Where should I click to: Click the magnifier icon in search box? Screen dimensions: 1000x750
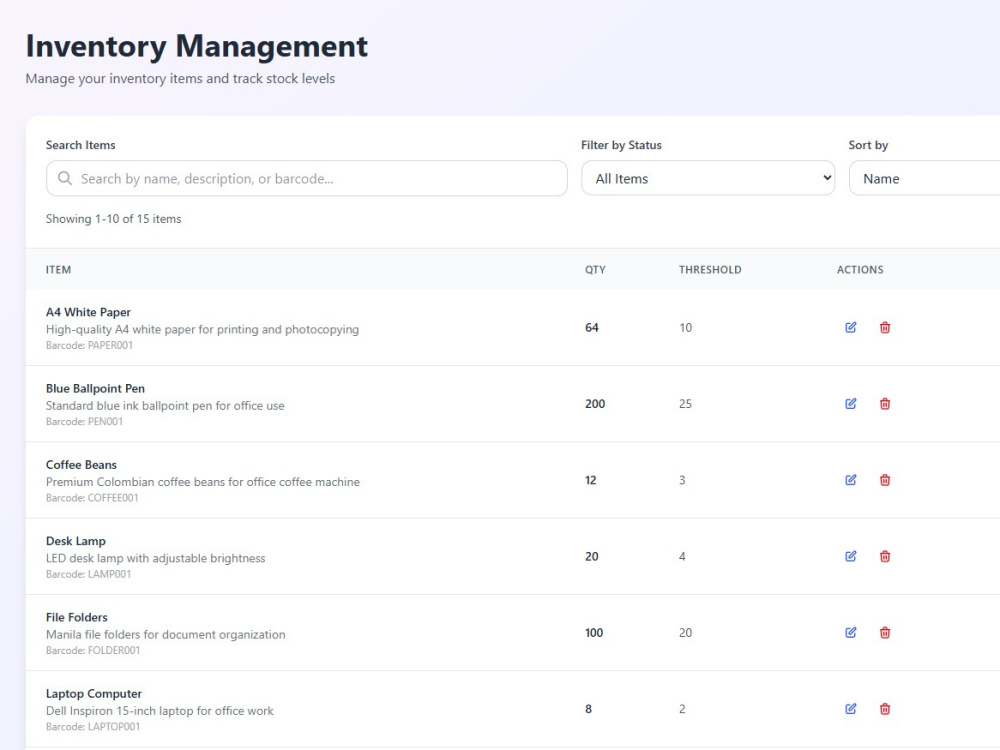pyautogui.click(x=65, y=179)
